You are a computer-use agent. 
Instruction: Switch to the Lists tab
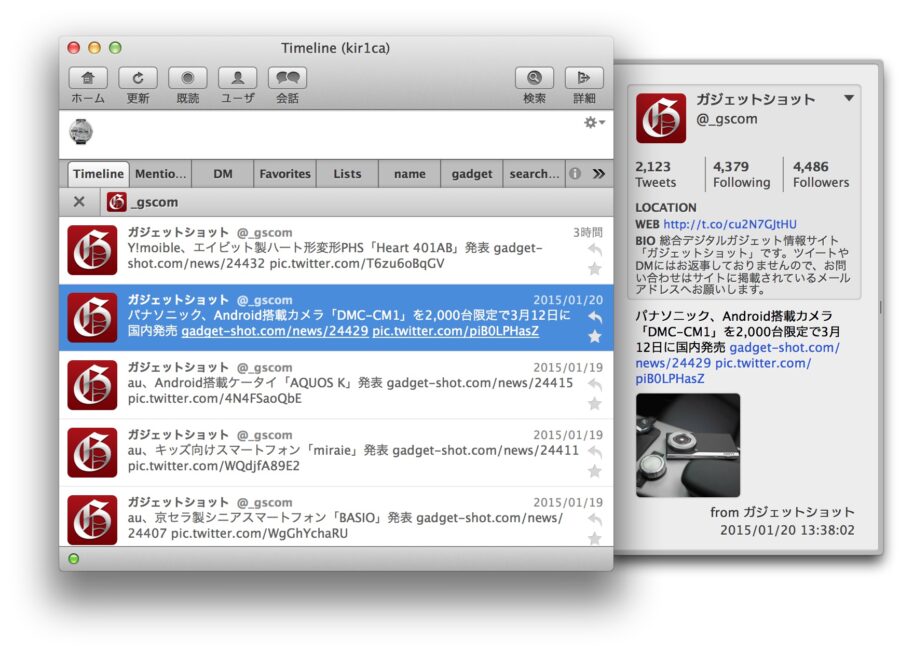coord(347,174)
